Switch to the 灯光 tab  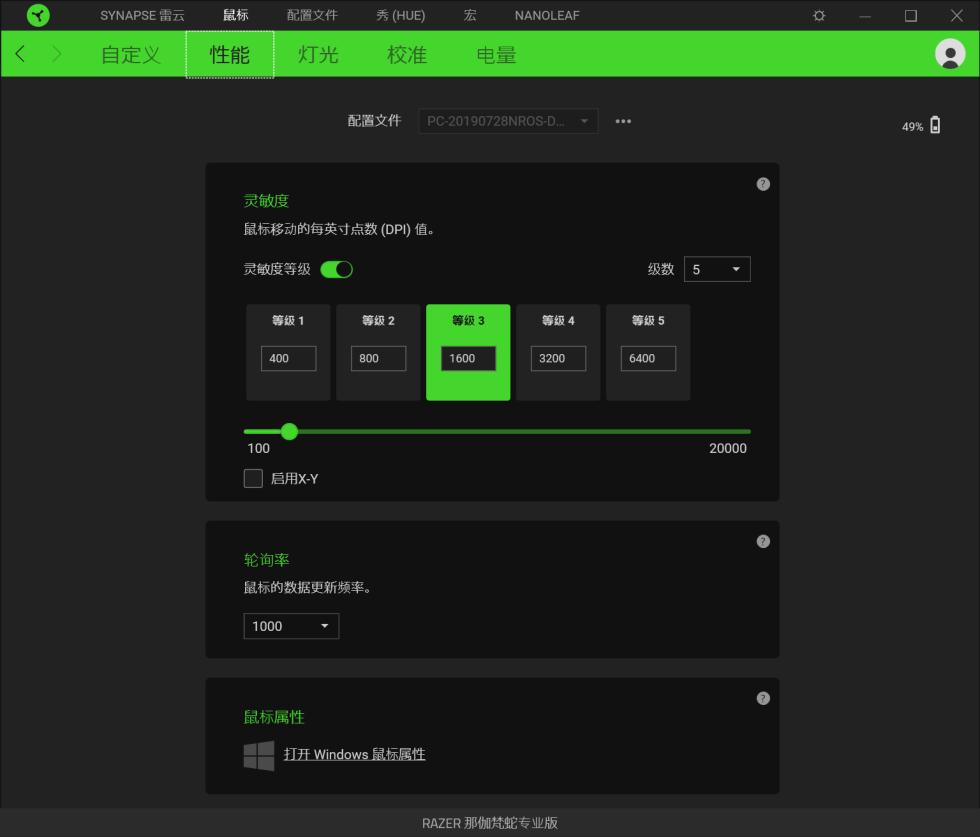318,55
